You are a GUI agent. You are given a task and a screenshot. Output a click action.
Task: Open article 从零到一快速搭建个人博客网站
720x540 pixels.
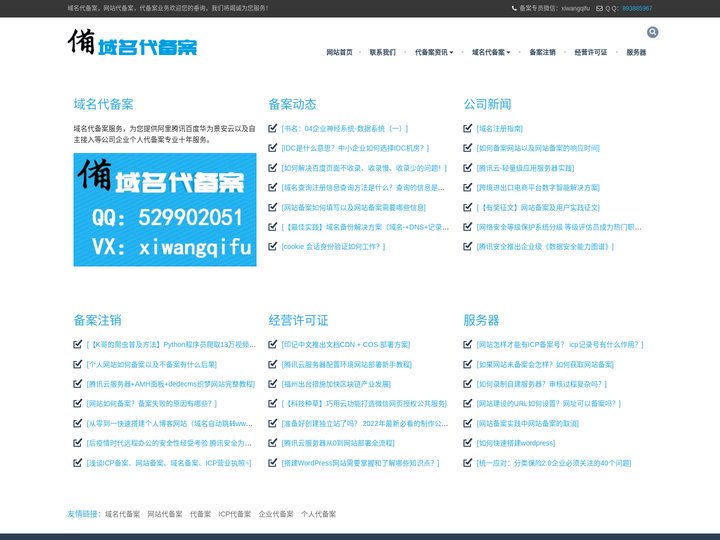coord(169,423)
